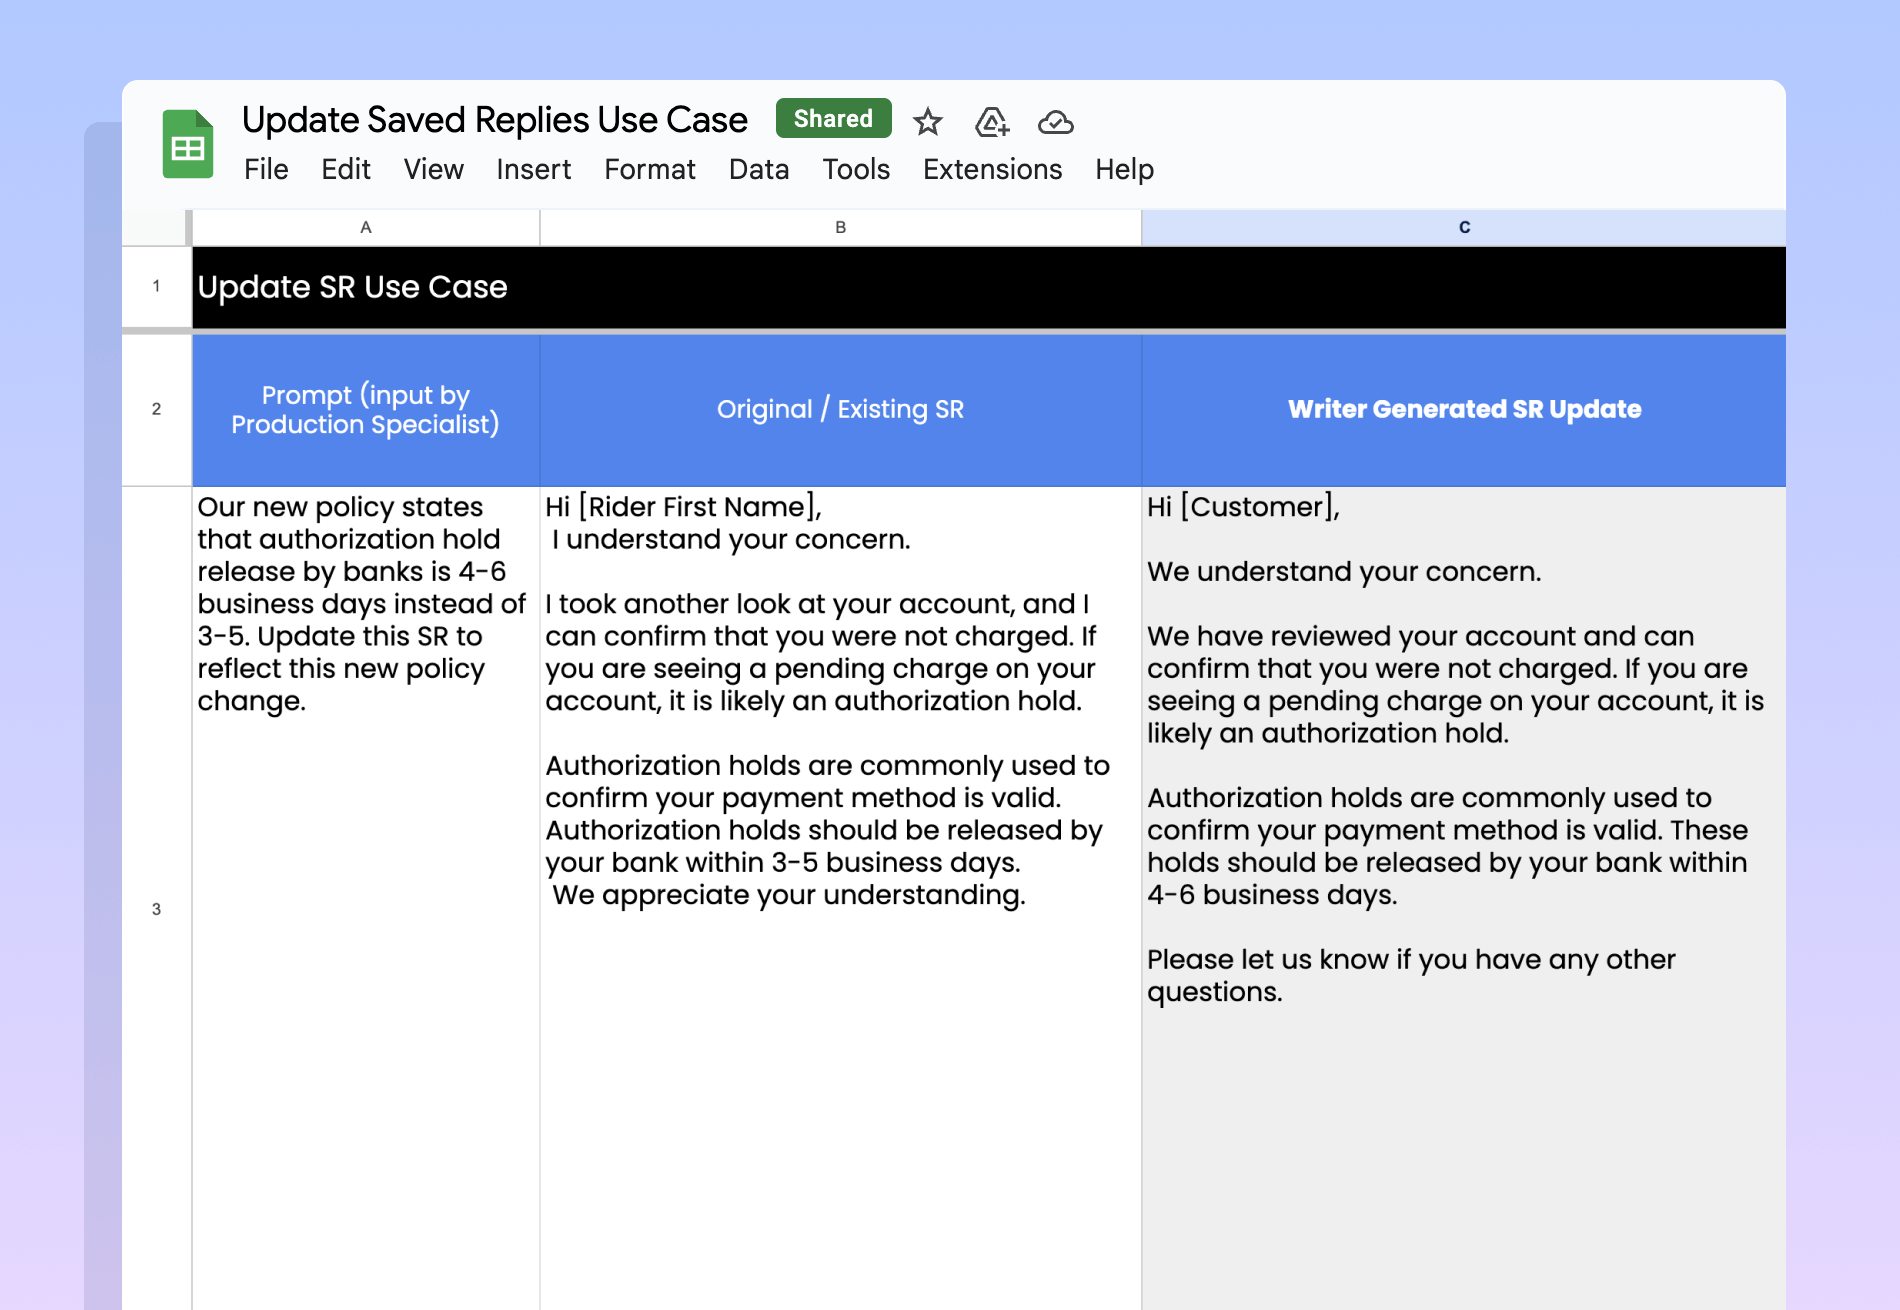
Task: Check the cloud save status icon
Action: pos(1055,122)
